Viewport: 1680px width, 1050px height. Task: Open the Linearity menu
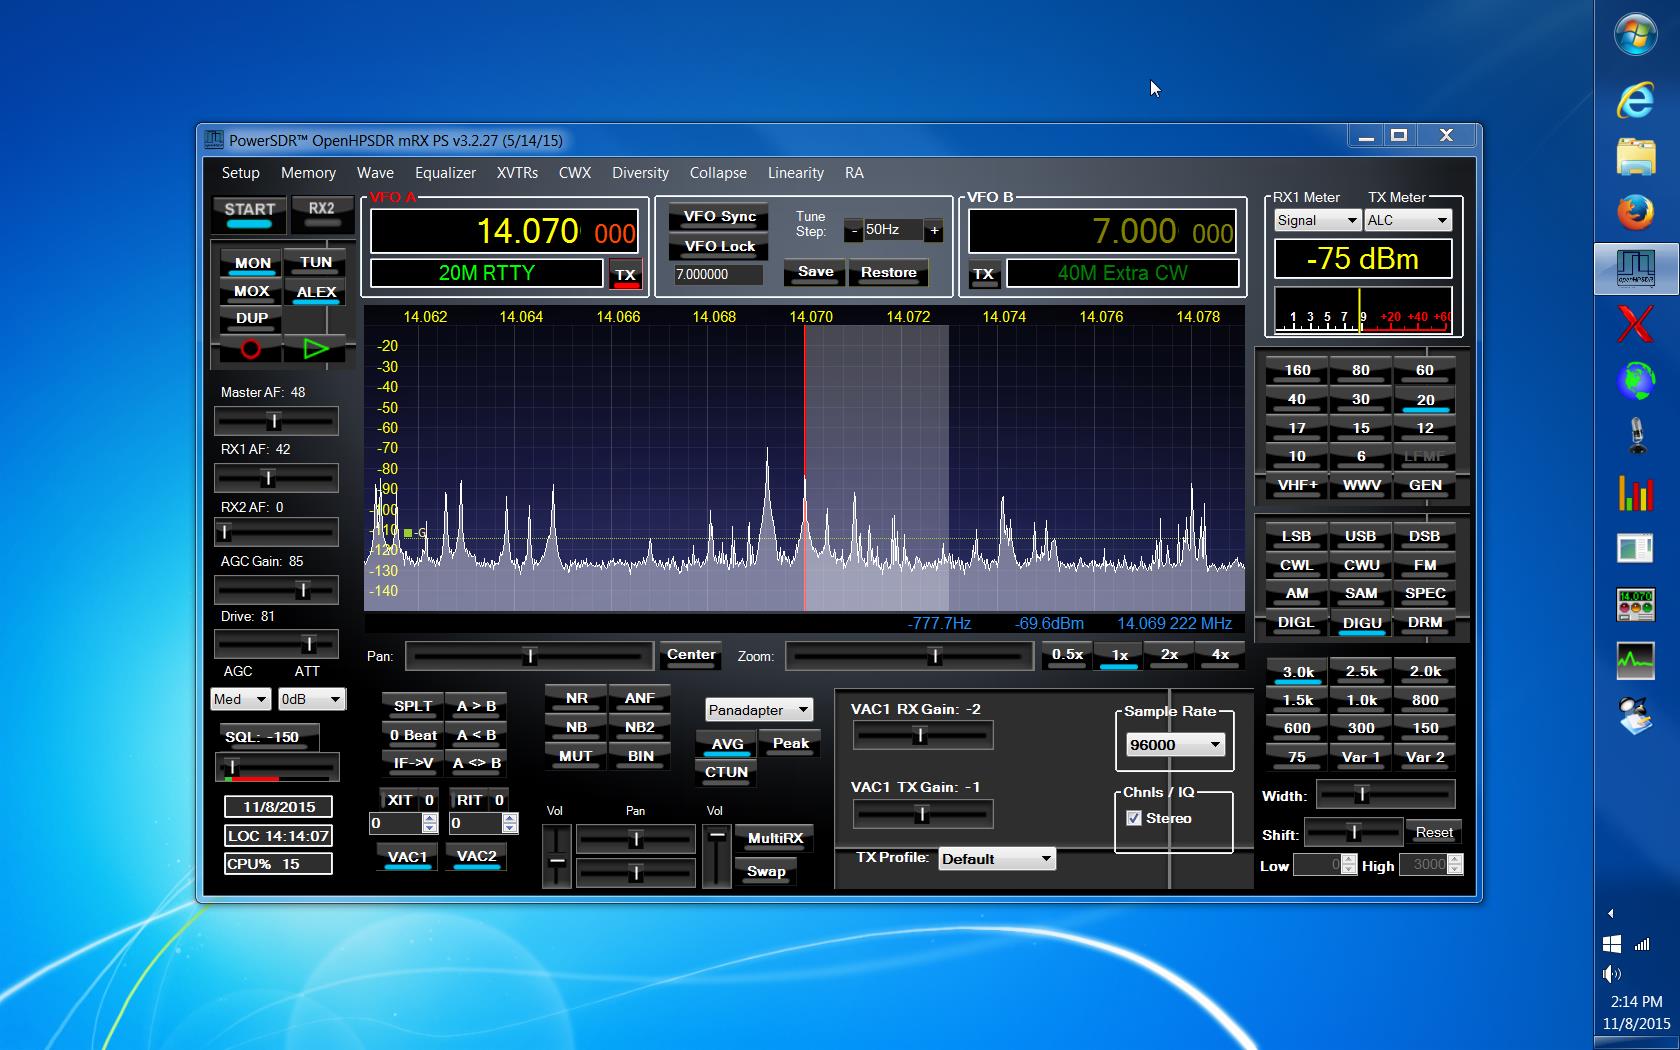[795, 173]
